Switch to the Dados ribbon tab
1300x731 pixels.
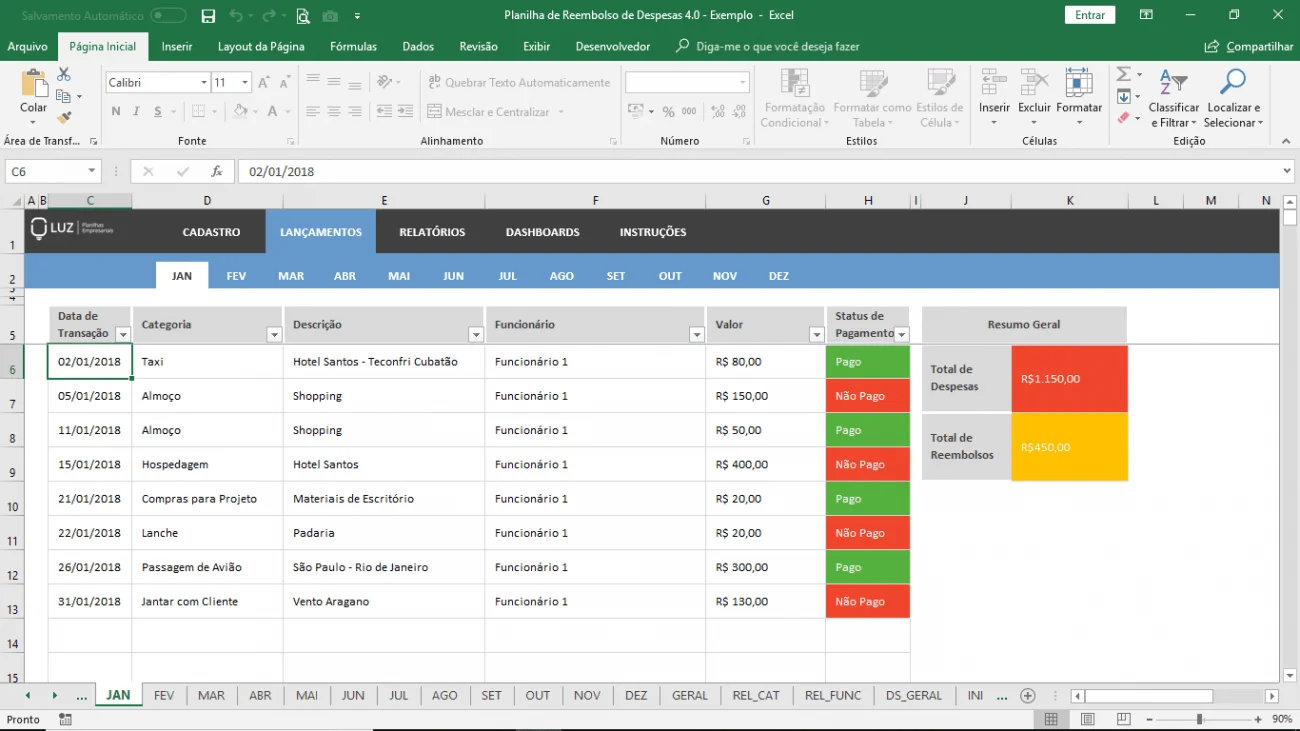click(418, 46)
